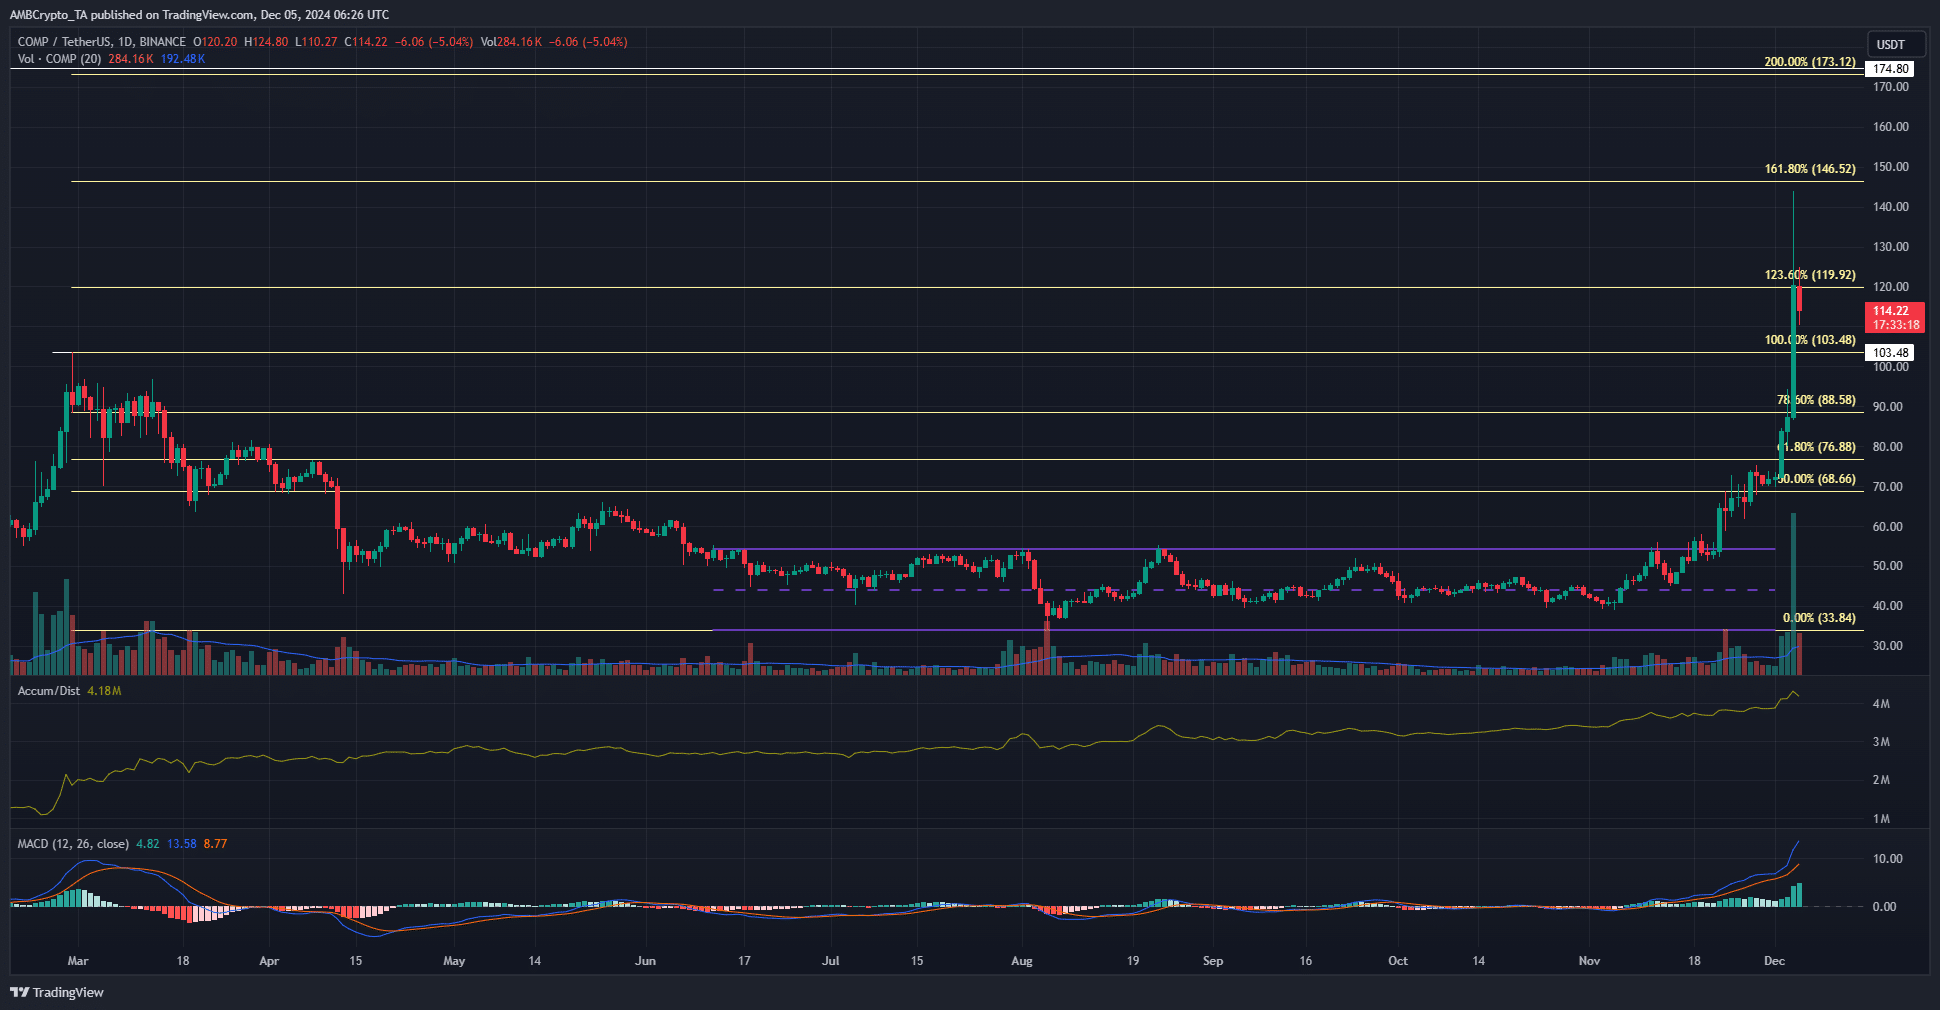Click the Jun label on time axis
The image size is (1940, 1010).
(x=645, y=961)
